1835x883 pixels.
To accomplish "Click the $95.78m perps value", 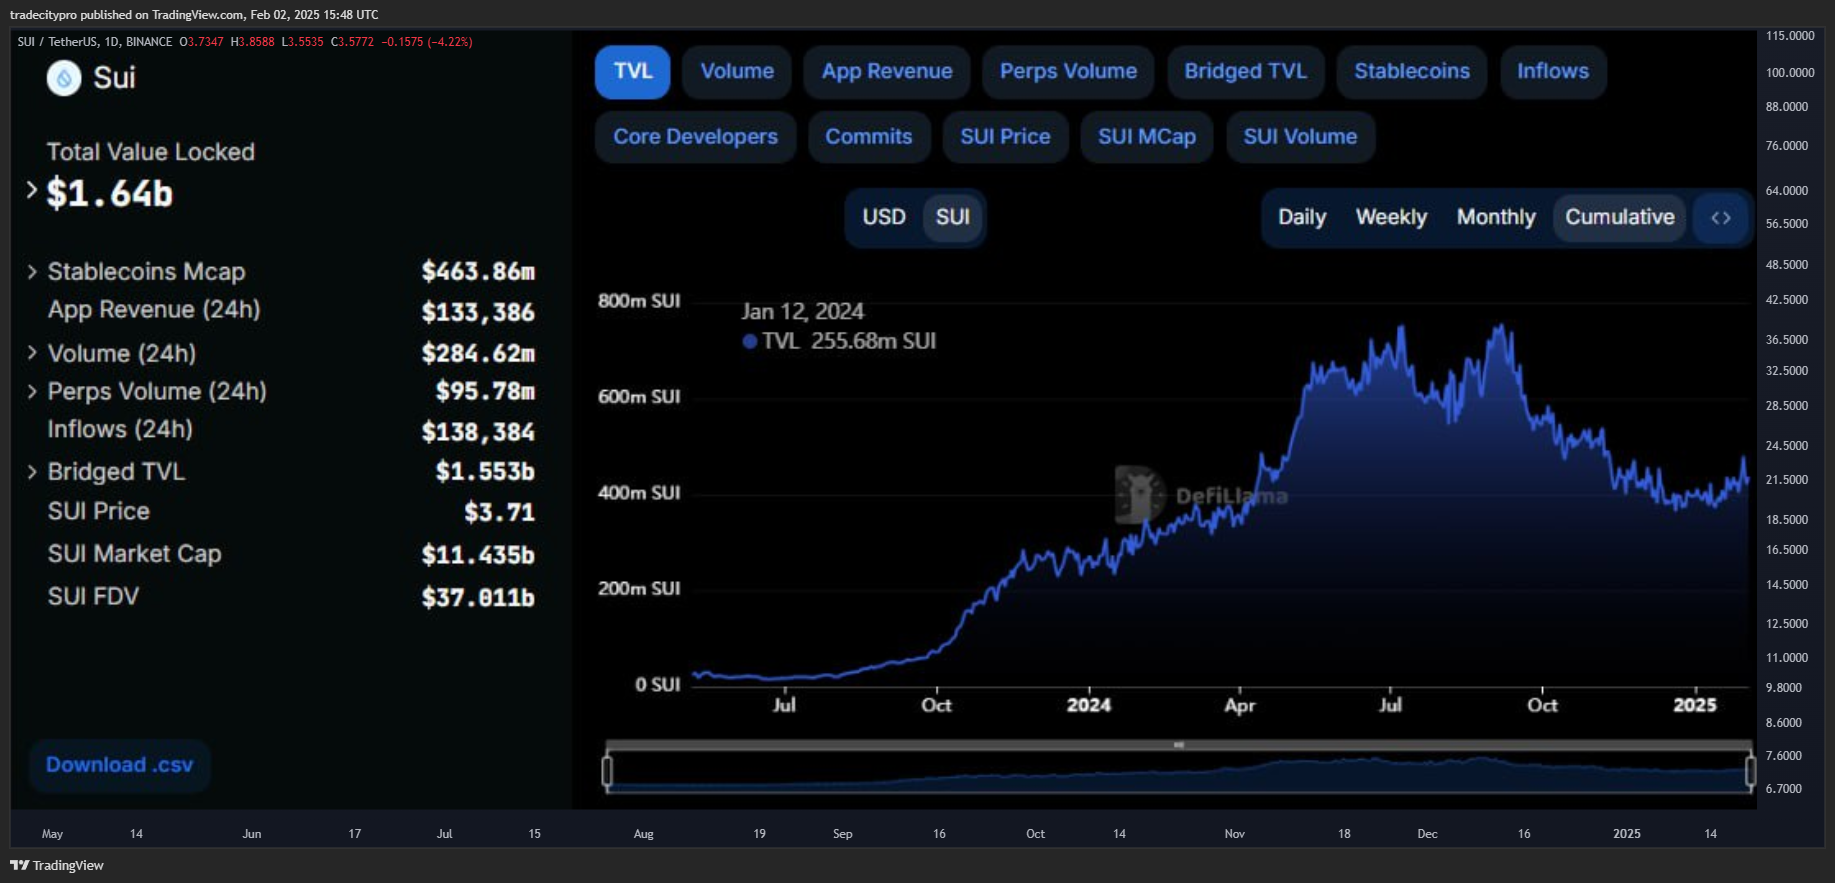I will pos(485,391).
